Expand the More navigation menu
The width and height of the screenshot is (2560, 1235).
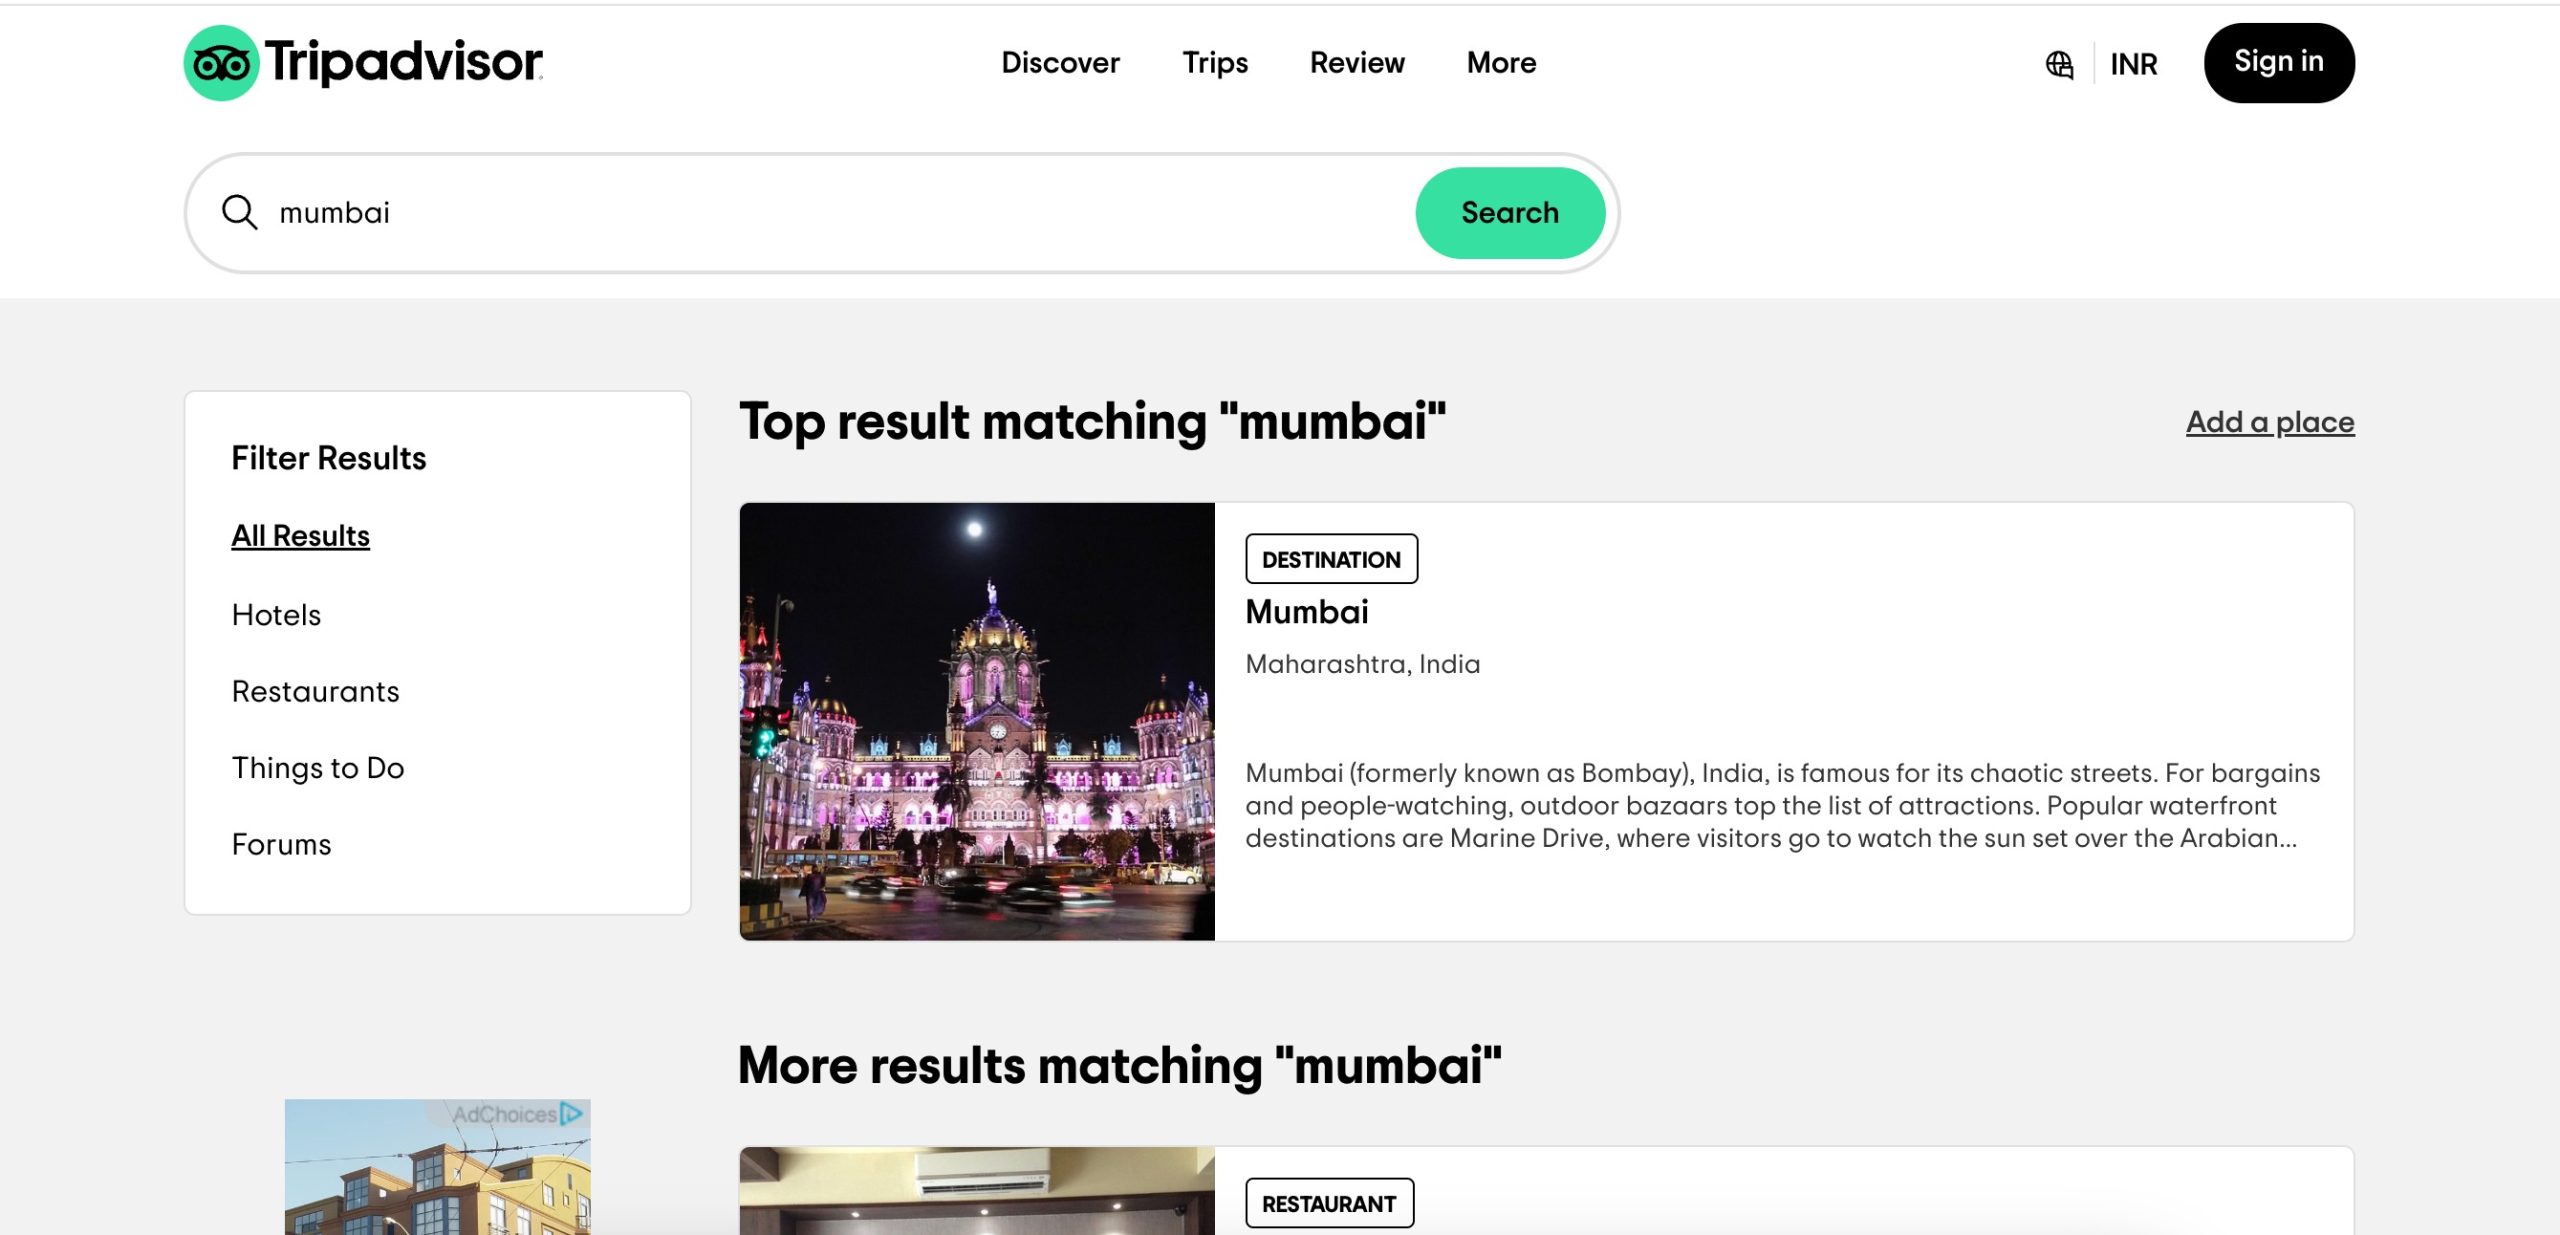coord(1499,62)
